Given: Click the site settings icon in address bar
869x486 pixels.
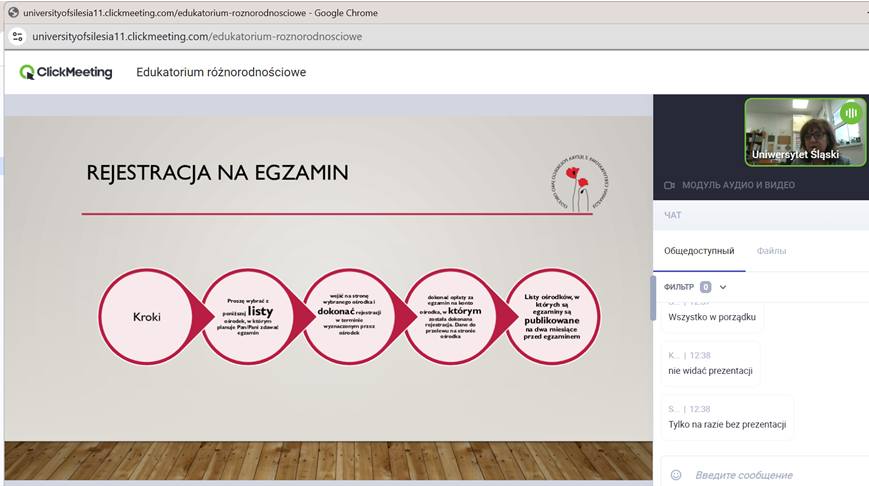Looking at the screenshot, I should tap(16, 37).
